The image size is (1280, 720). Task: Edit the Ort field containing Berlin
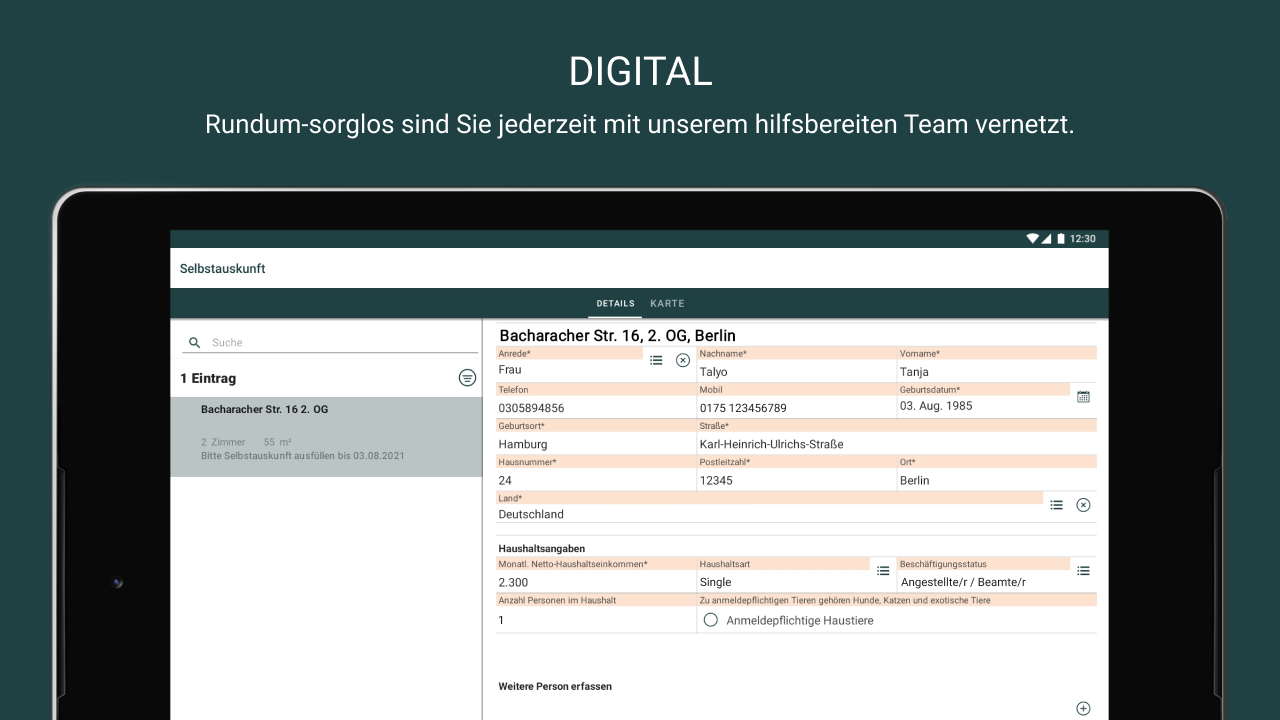coord(997,473)
